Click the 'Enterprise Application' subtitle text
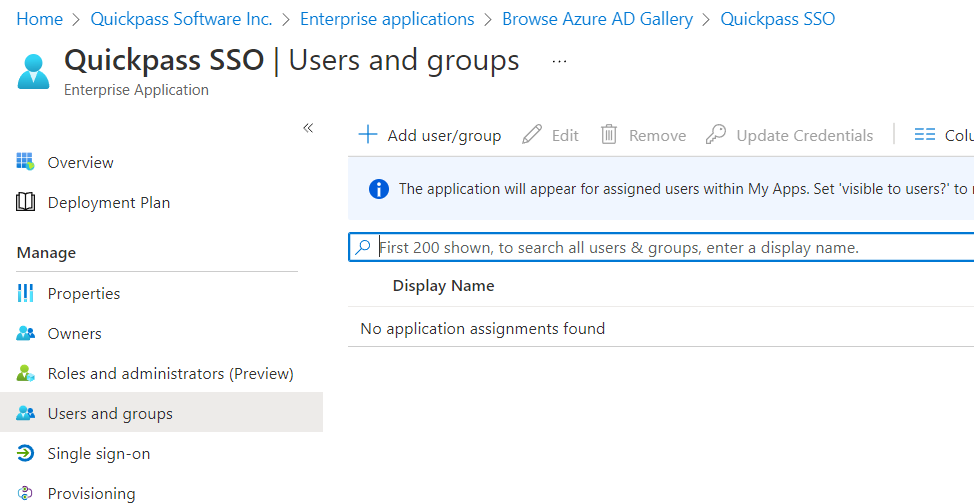Viewport: 974px width, 503px height. click(136, 90)
